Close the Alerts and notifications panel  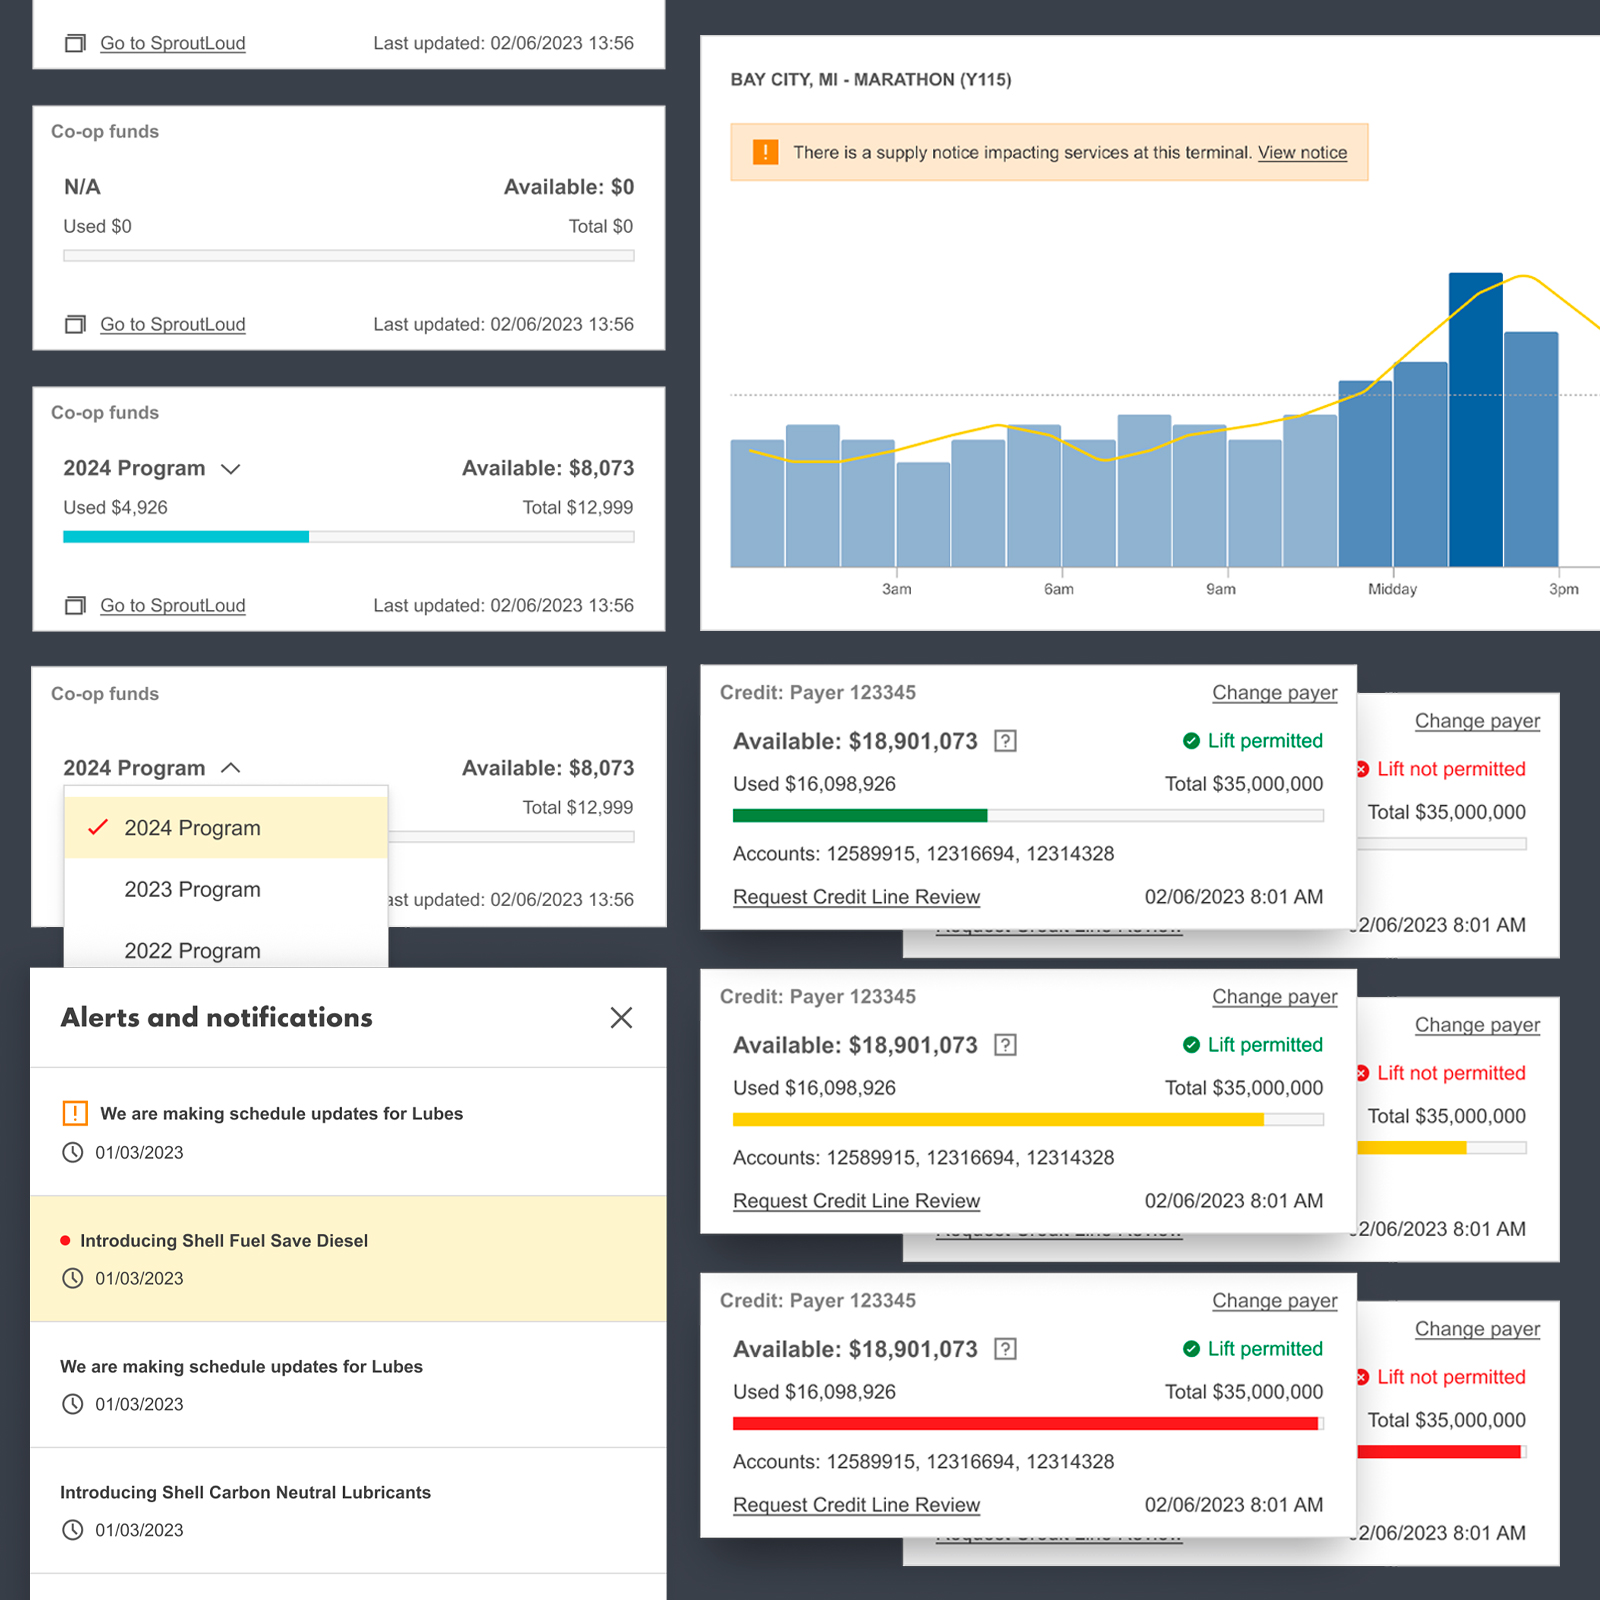click(x=621, y=1018)
